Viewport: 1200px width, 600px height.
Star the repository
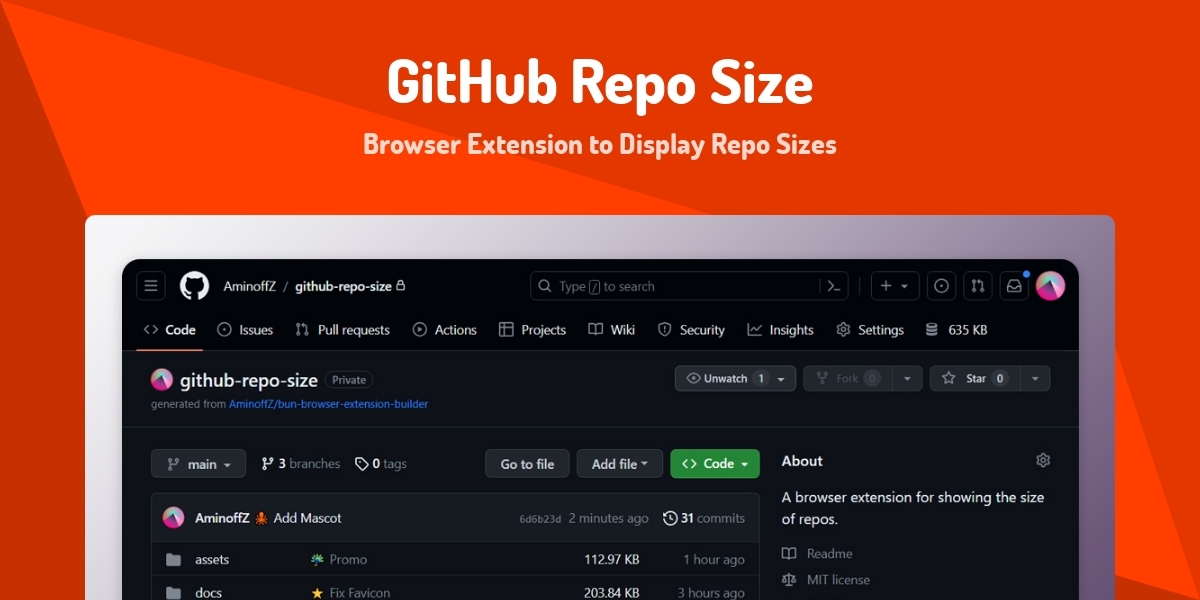[975, 379]
